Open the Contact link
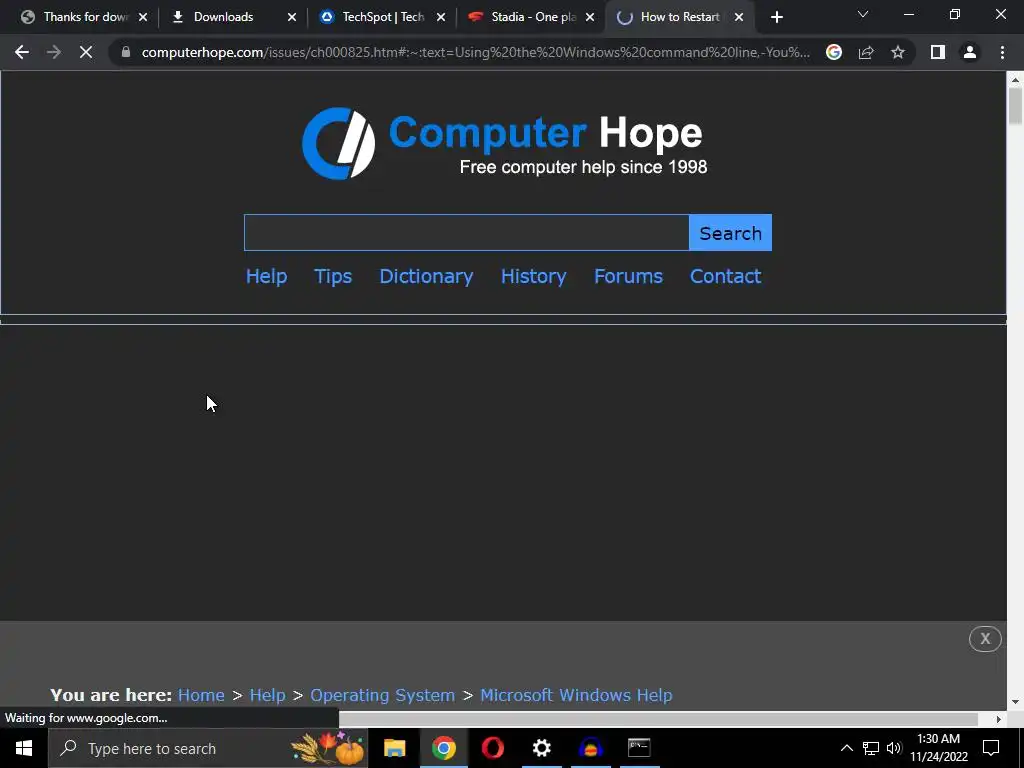Screen dimensions: 1024x768 point(726,276)
